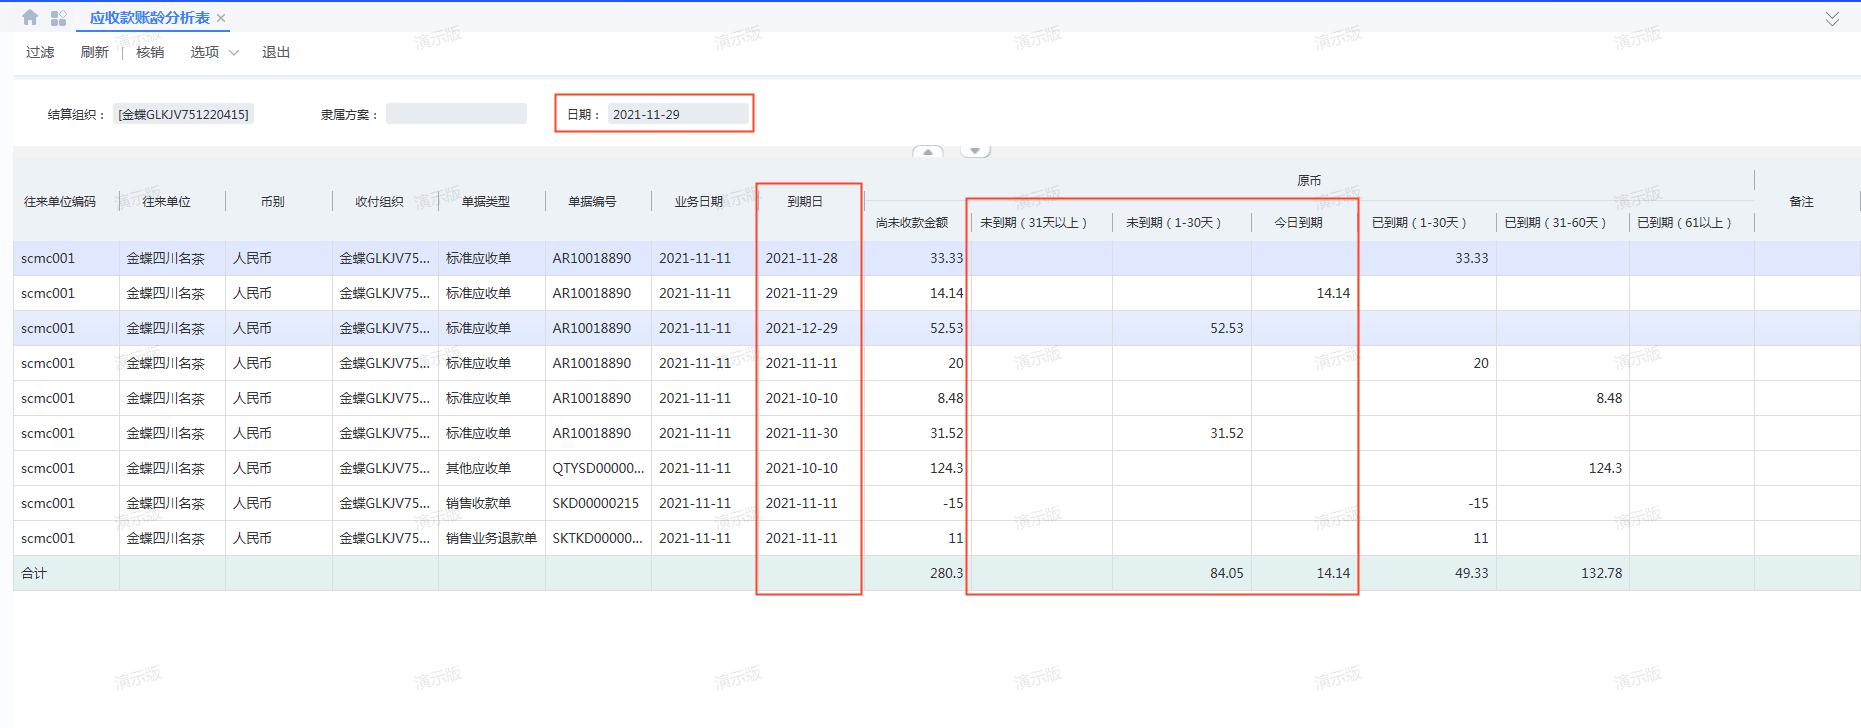Expand the double-chevron at top right
The height and width of the screenshot is (728, 1861).
(1831, 19)
